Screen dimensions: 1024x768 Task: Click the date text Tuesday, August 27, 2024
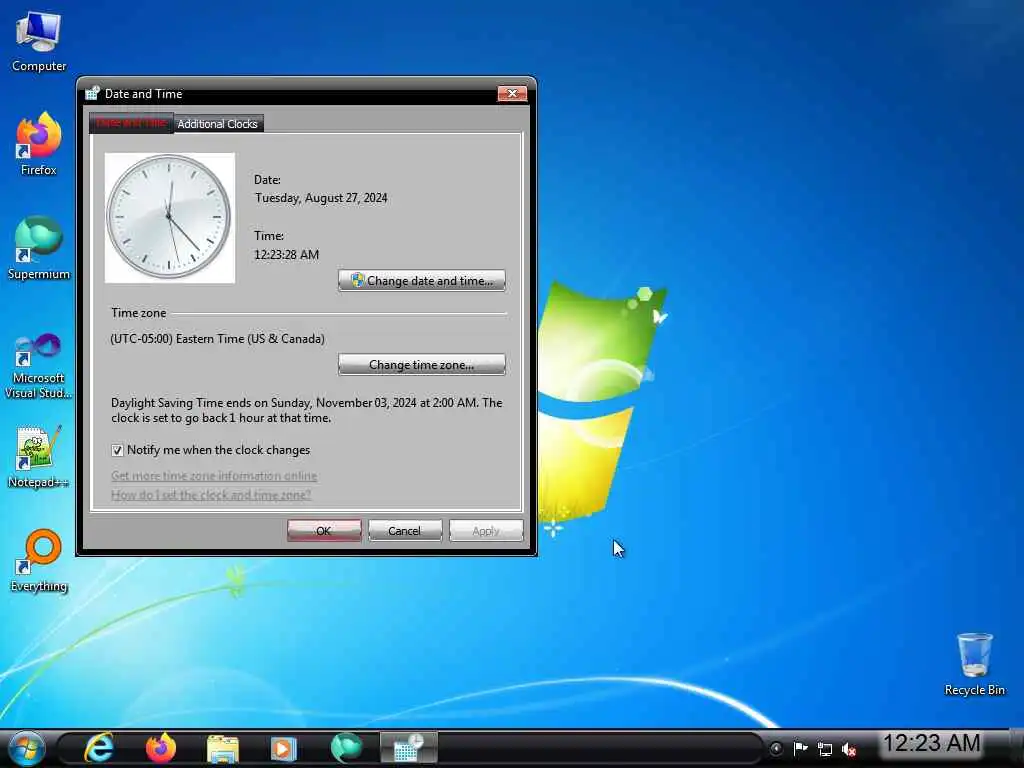[x=321, y=198]
